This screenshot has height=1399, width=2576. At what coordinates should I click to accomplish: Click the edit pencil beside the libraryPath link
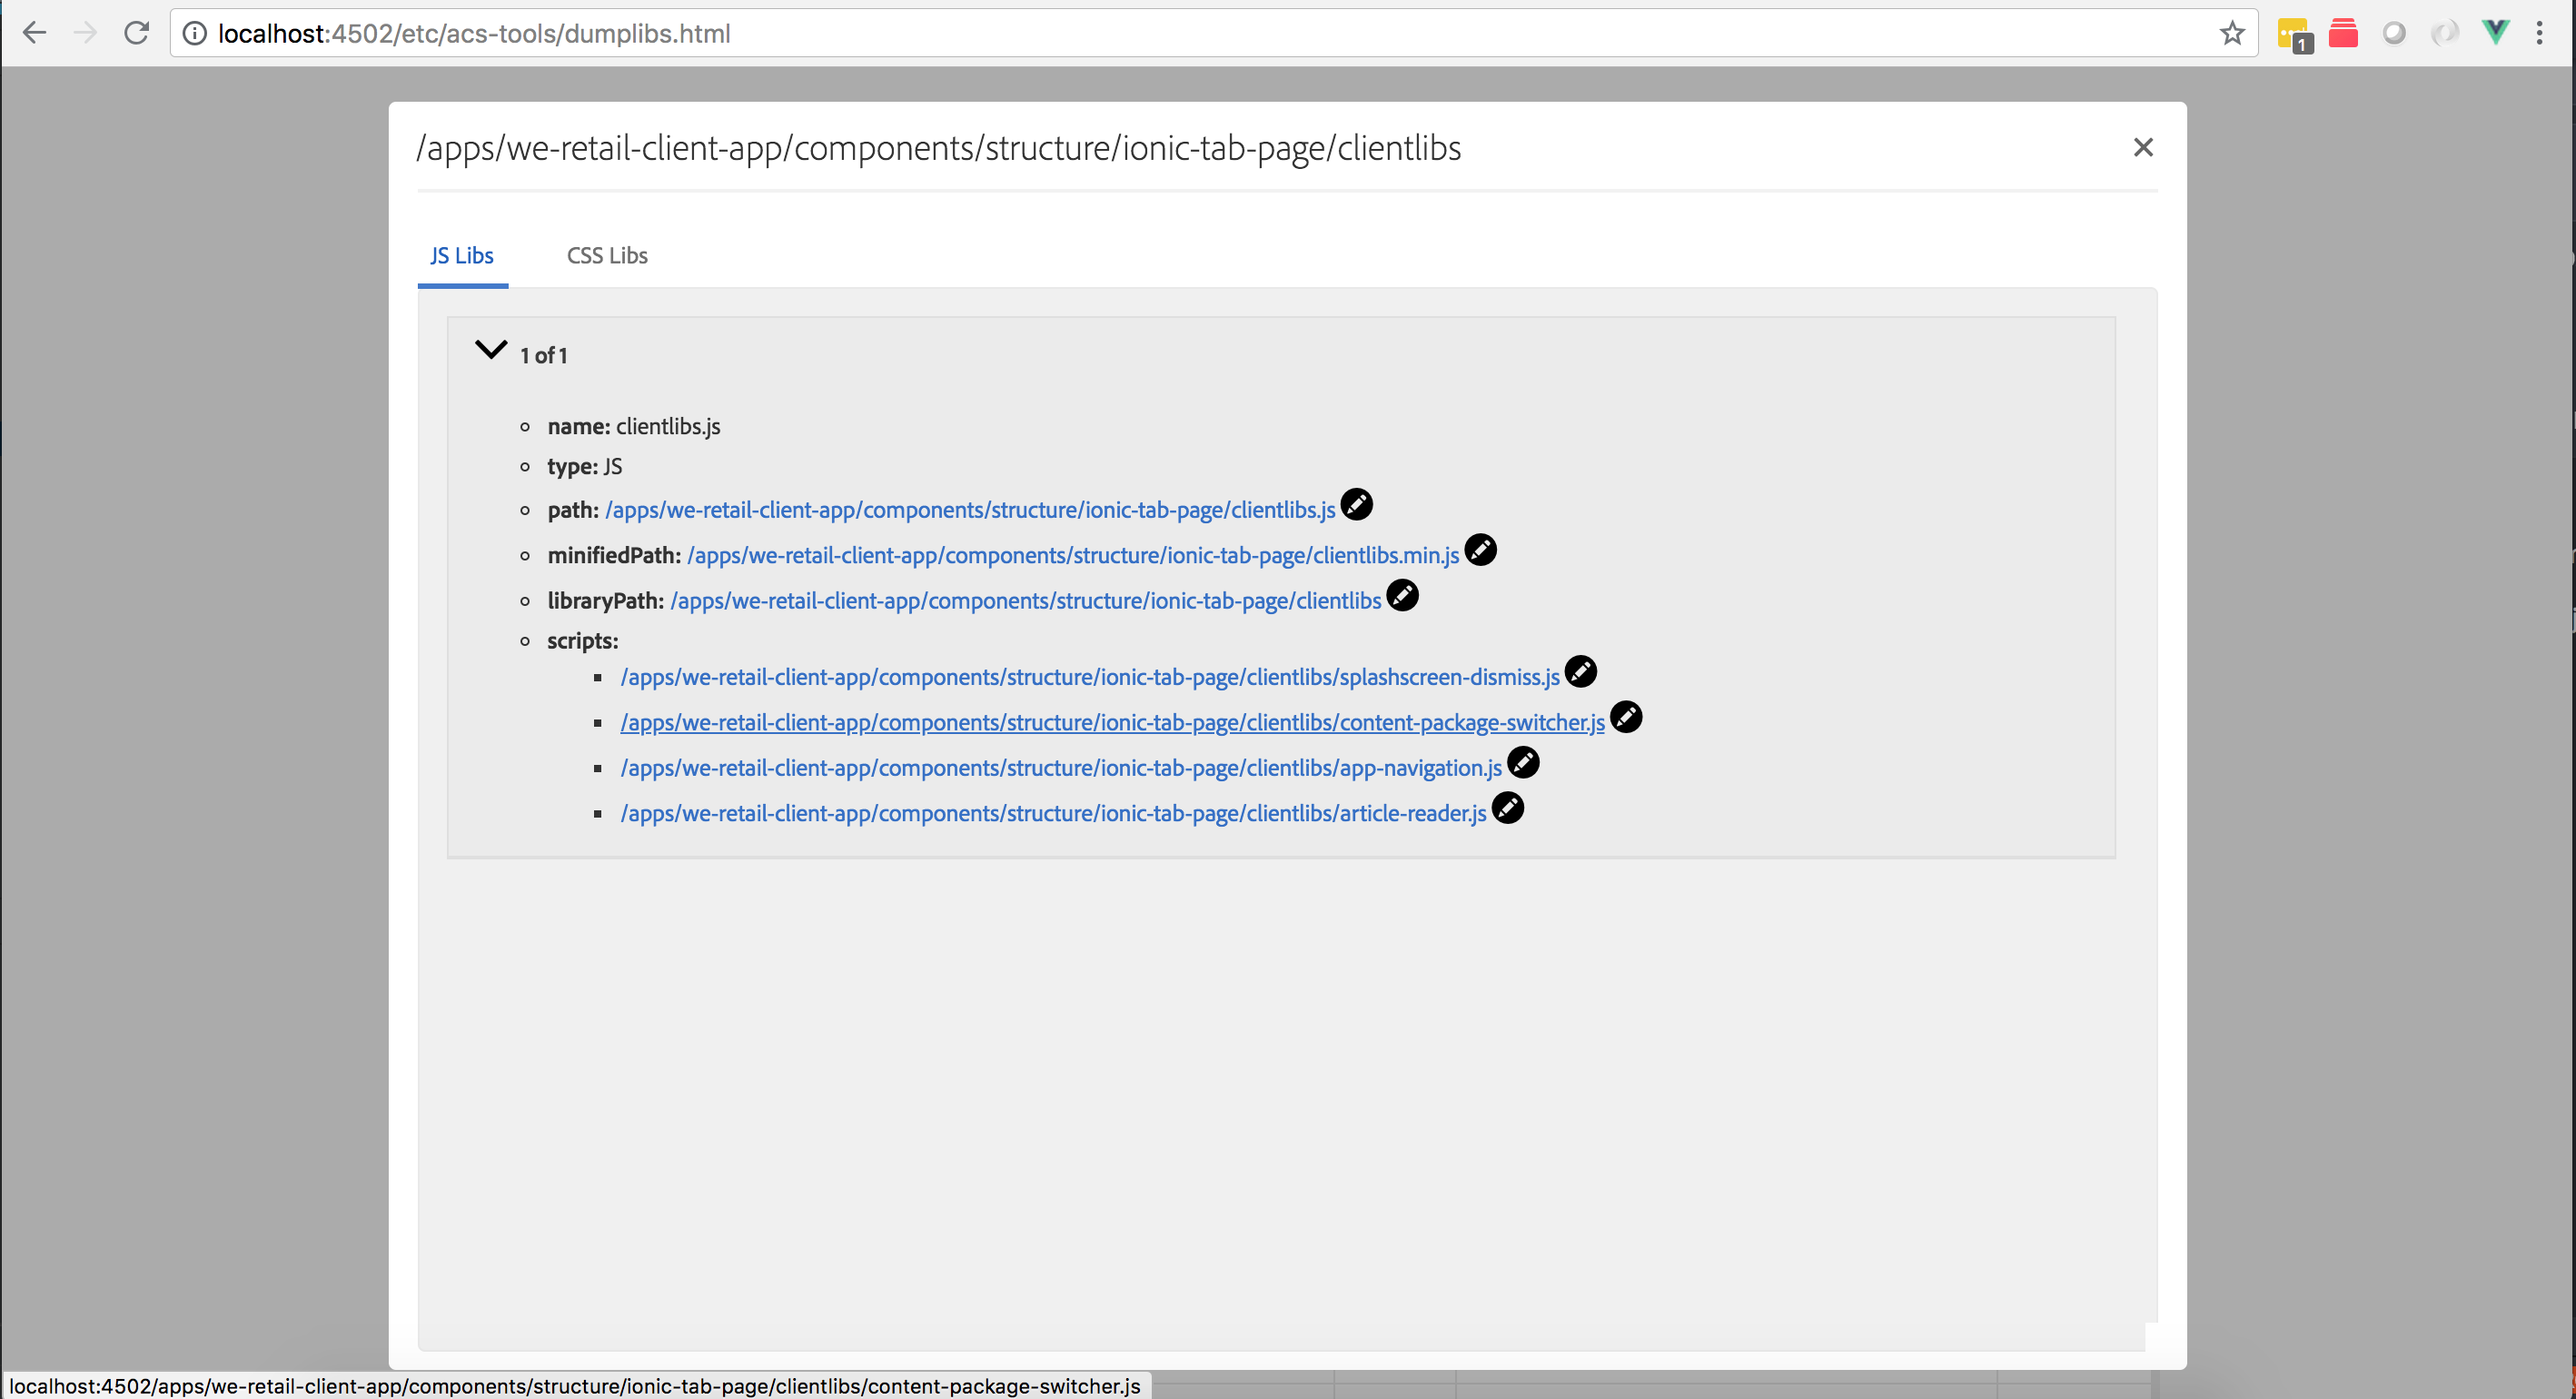(1402, 595)
